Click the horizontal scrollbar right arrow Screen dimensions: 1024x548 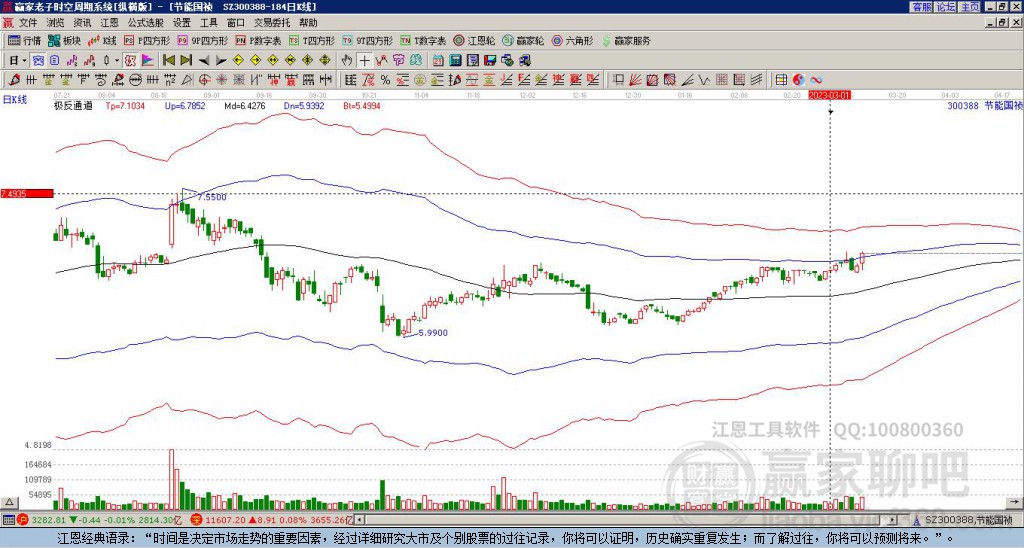[x=893, y=520]
